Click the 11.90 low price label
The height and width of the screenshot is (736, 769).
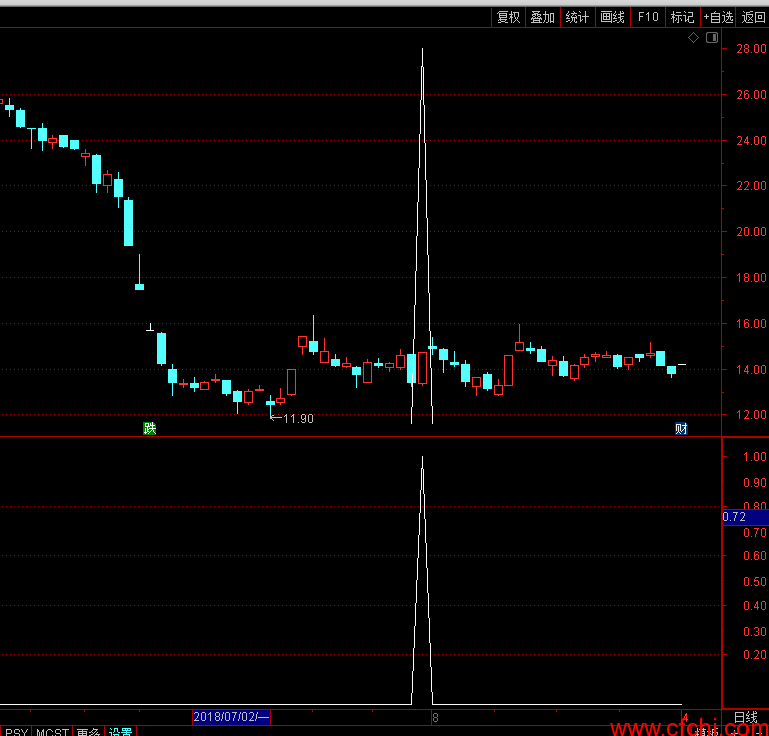tap(298, 419)
